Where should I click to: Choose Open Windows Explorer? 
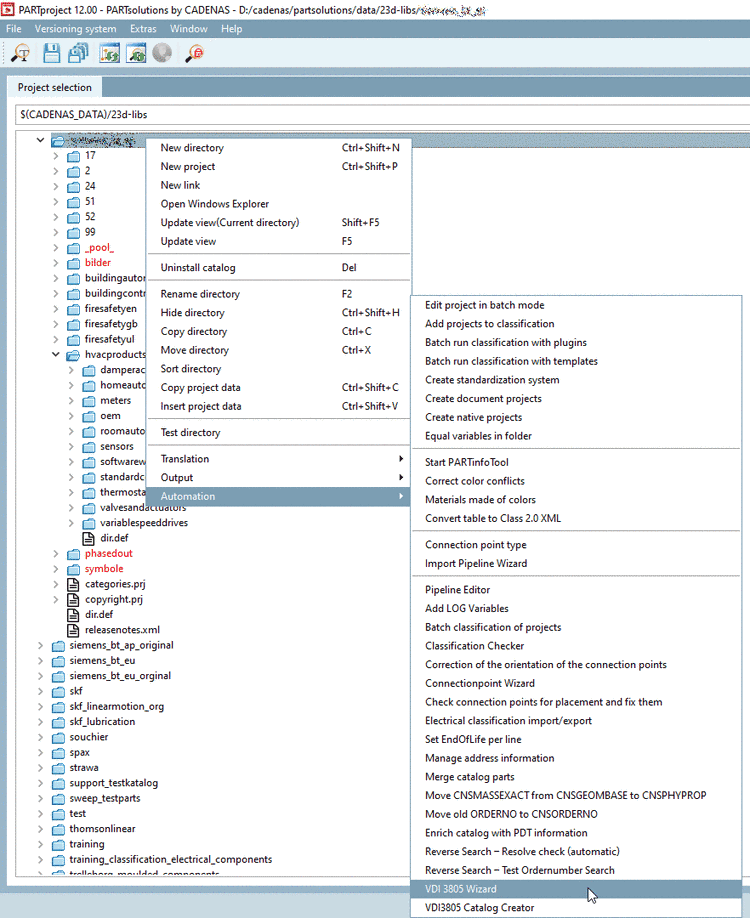coord(279,204)
